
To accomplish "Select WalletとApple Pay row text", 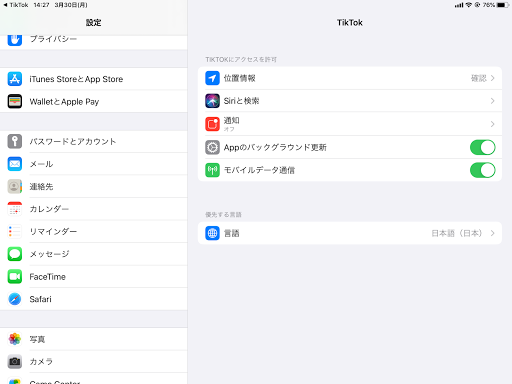I will tap(64, 102).
